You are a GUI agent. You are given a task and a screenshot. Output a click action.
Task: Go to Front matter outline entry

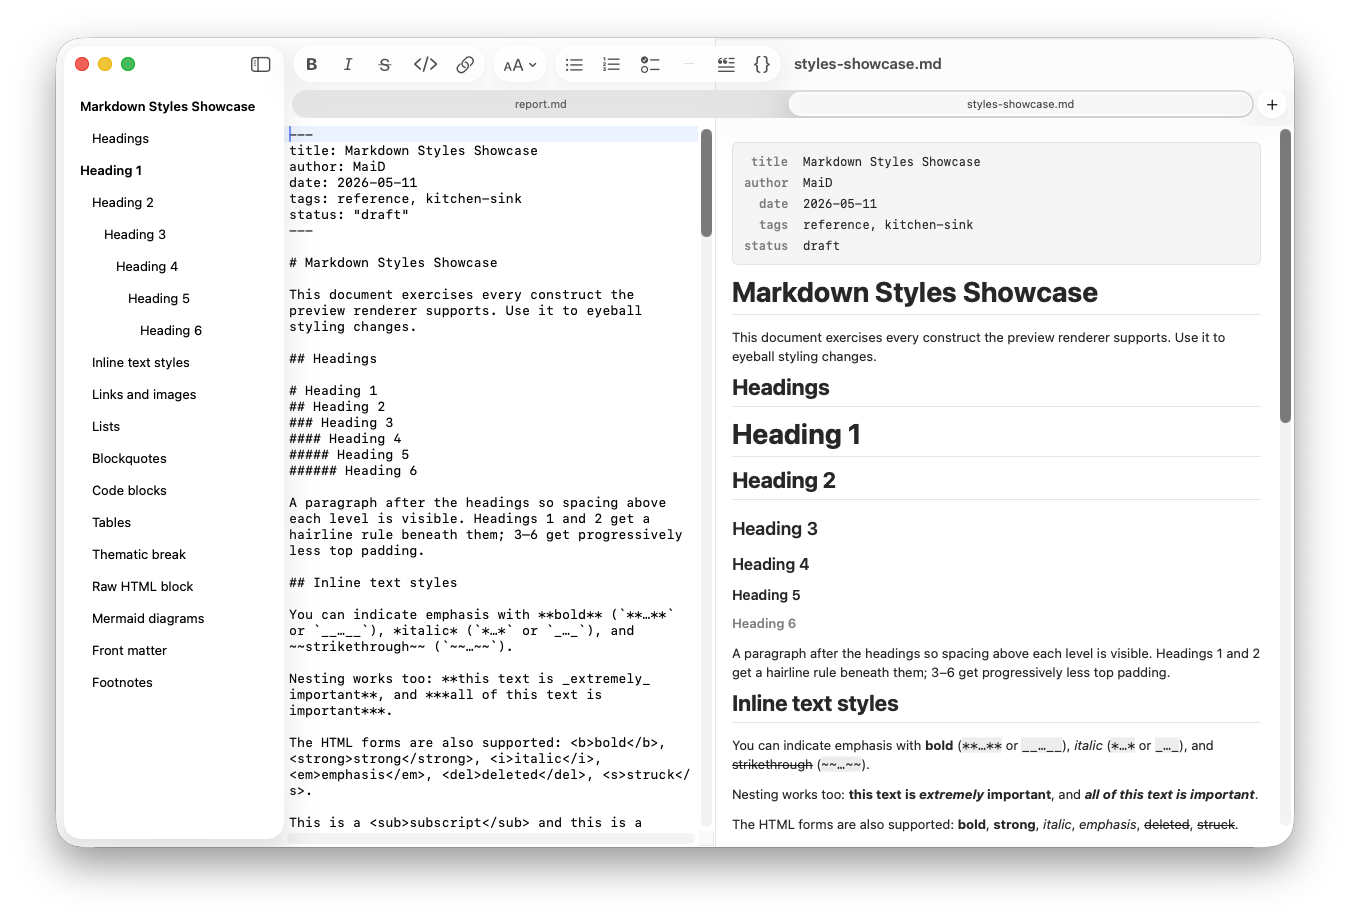click(x=129, y=650)
